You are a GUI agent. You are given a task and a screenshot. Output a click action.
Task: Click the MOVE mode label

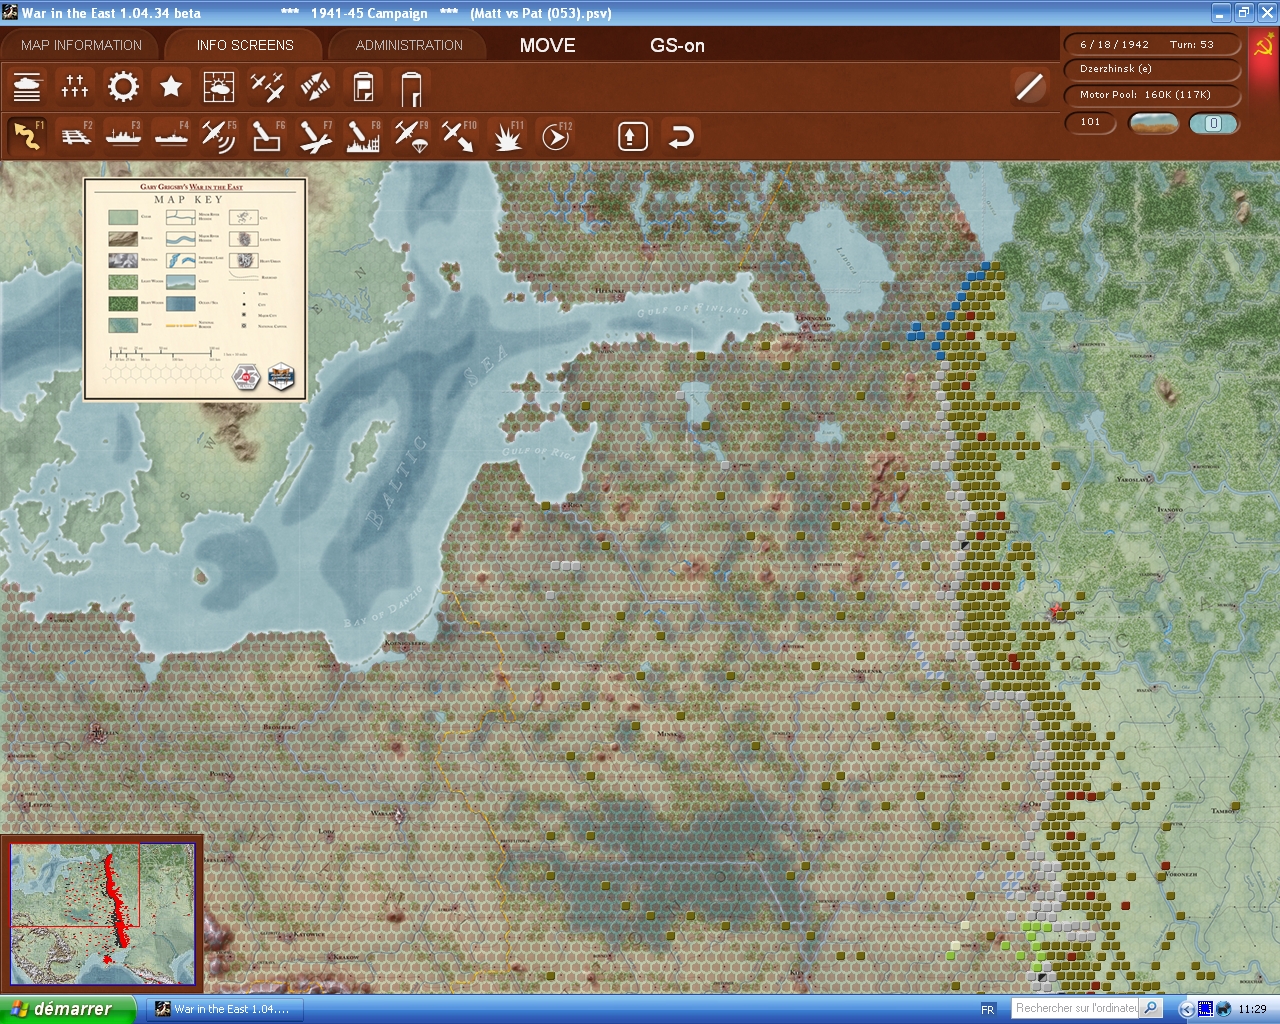547,45
